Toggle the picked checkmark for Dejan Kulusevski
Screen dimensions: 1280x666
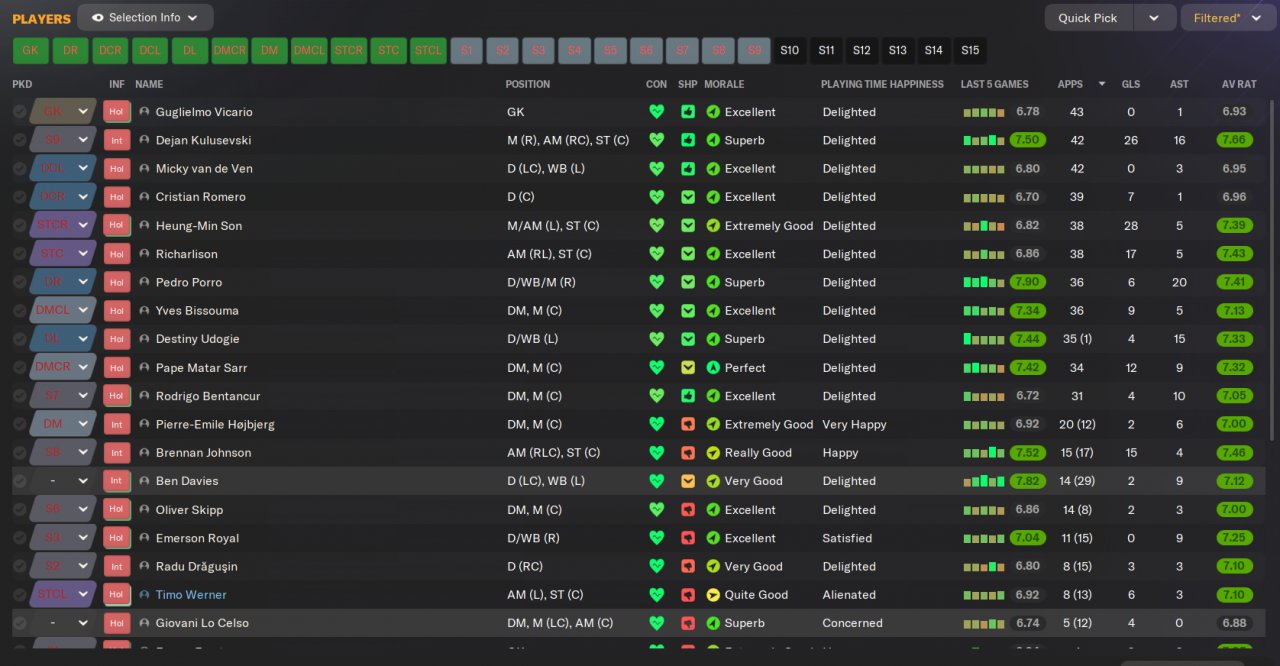point(20,140)
